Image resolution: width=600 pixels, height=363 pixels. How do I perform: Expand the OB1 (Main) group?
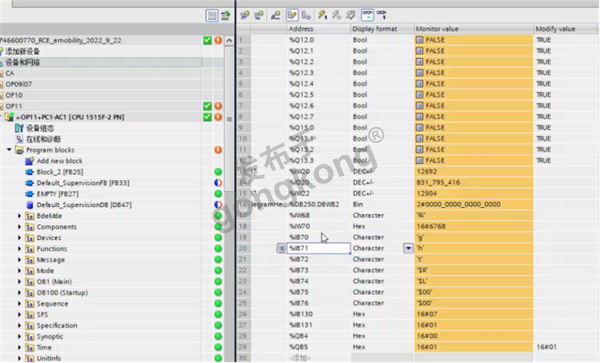point(20,282)
